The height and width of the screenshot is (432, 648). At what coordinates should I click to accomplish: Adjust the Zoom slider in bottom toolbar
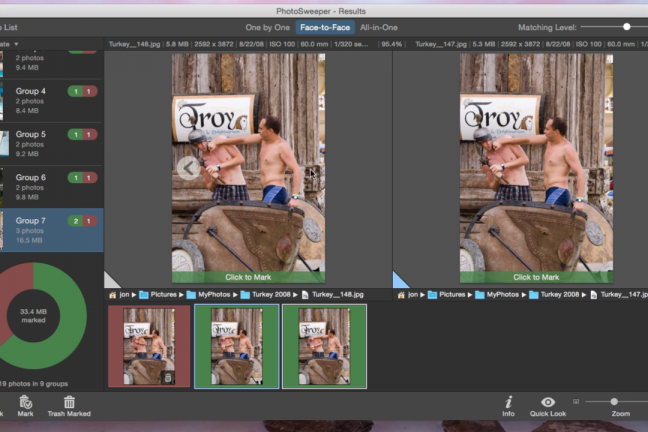click(614, 401)
